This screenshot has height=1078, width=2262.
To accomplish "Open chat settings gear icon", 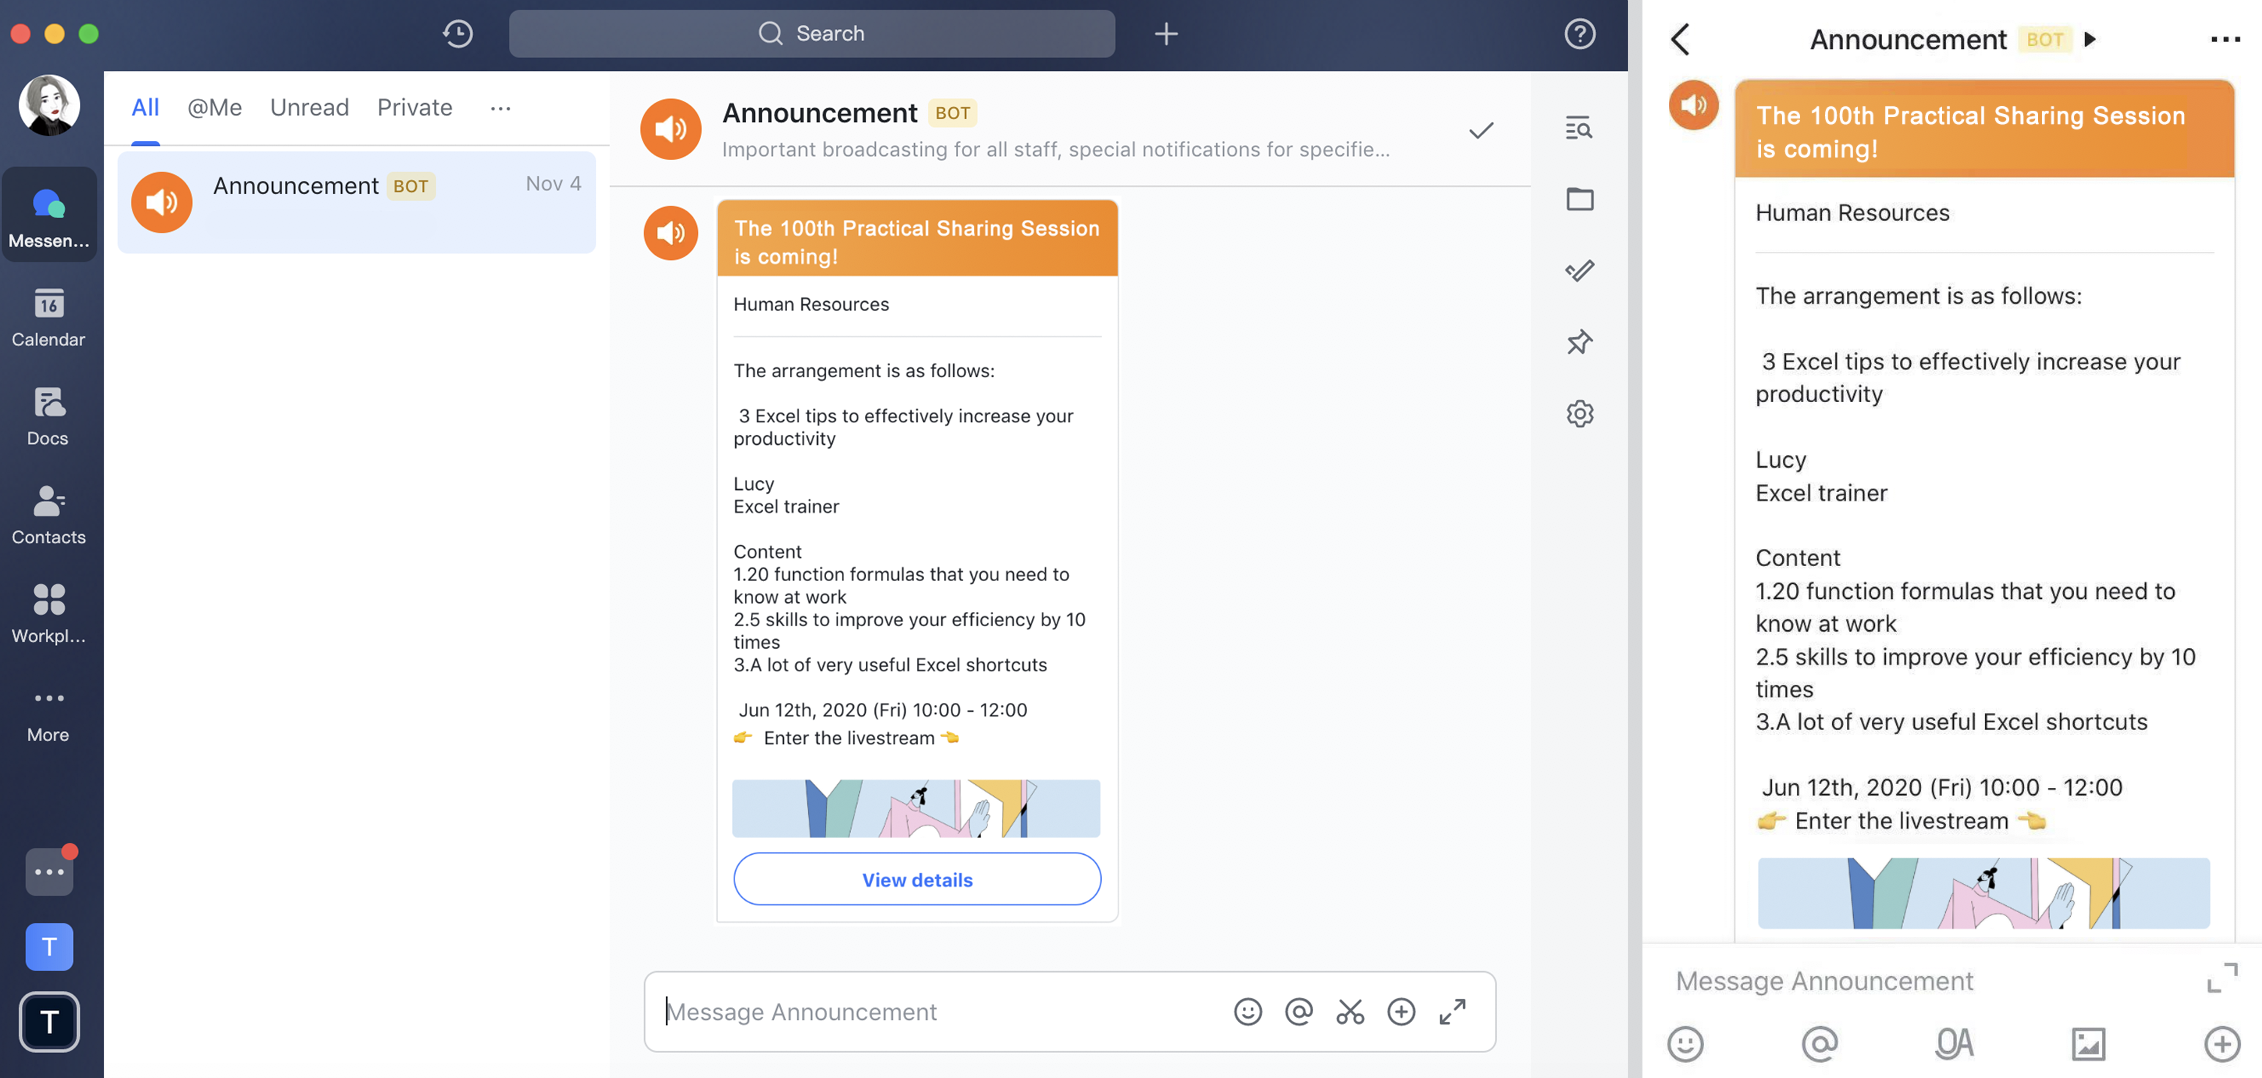I will 1579,414.
